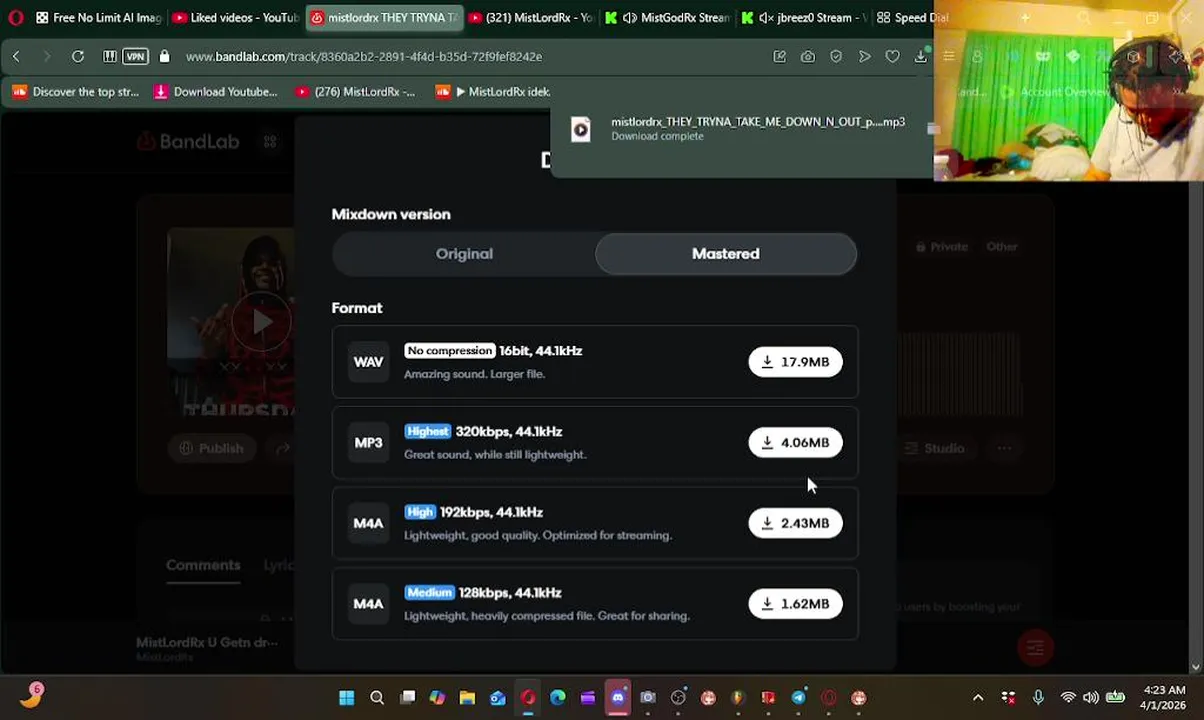Open the edit page icon in address bar
1204x720 pixels.
click(x=780, y=57)
